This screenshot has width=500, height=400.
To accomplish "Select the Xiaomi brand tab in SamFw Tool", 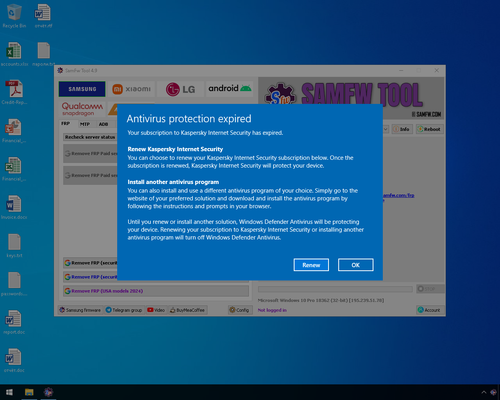I will click(x=132, y=89).
